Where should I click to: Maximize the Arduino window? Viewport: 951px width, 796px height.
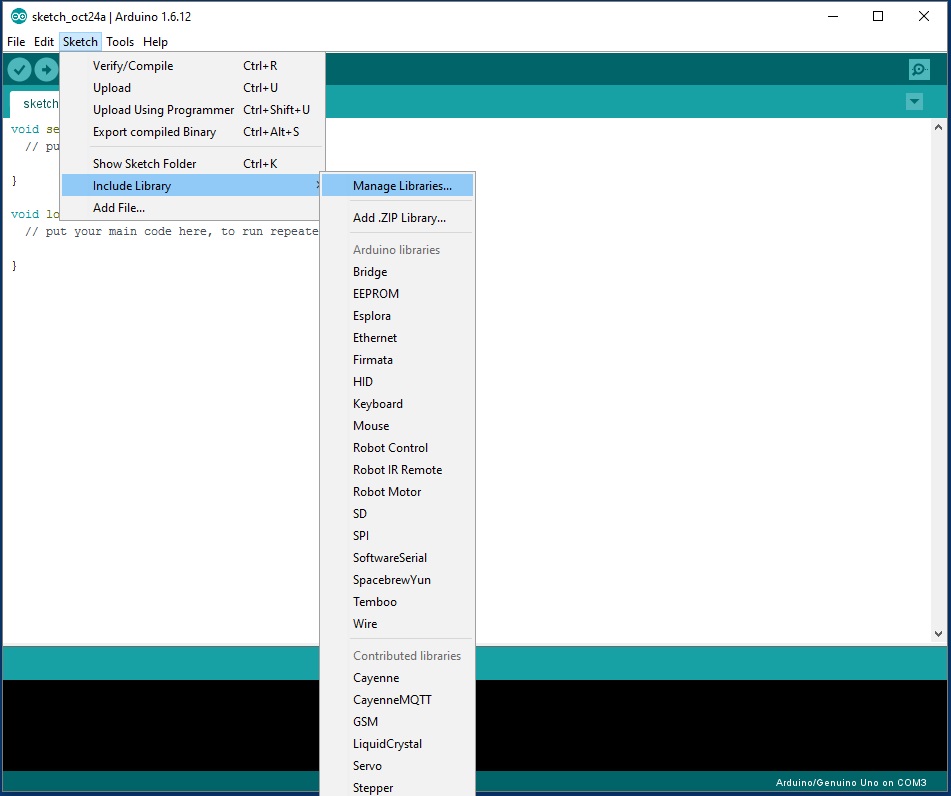[x=878, y=16]
